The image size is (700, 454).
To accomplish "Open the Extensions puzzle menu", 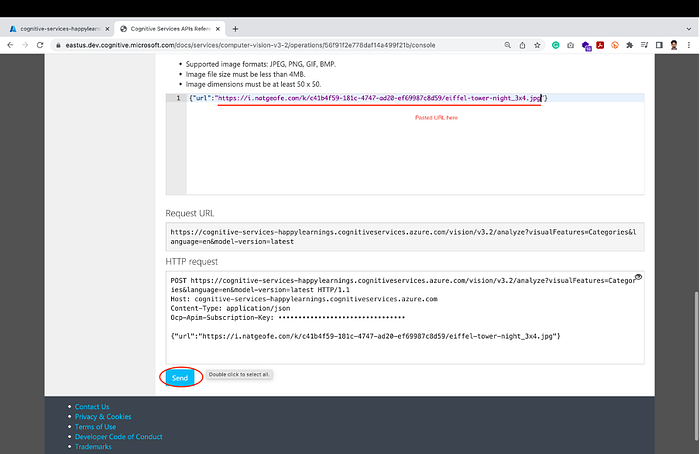I will [629, 45].
